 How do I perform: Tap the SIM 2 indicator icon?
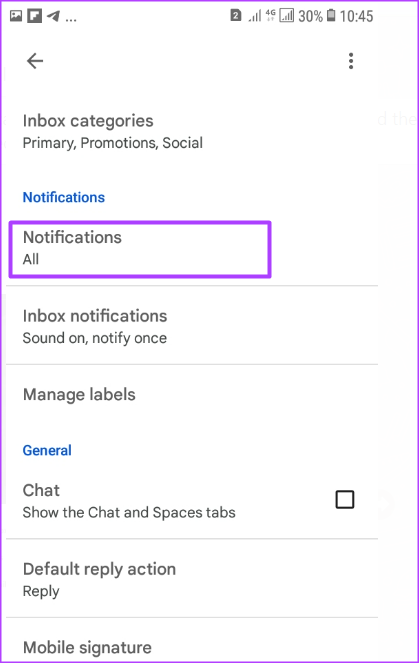point(236,16)
